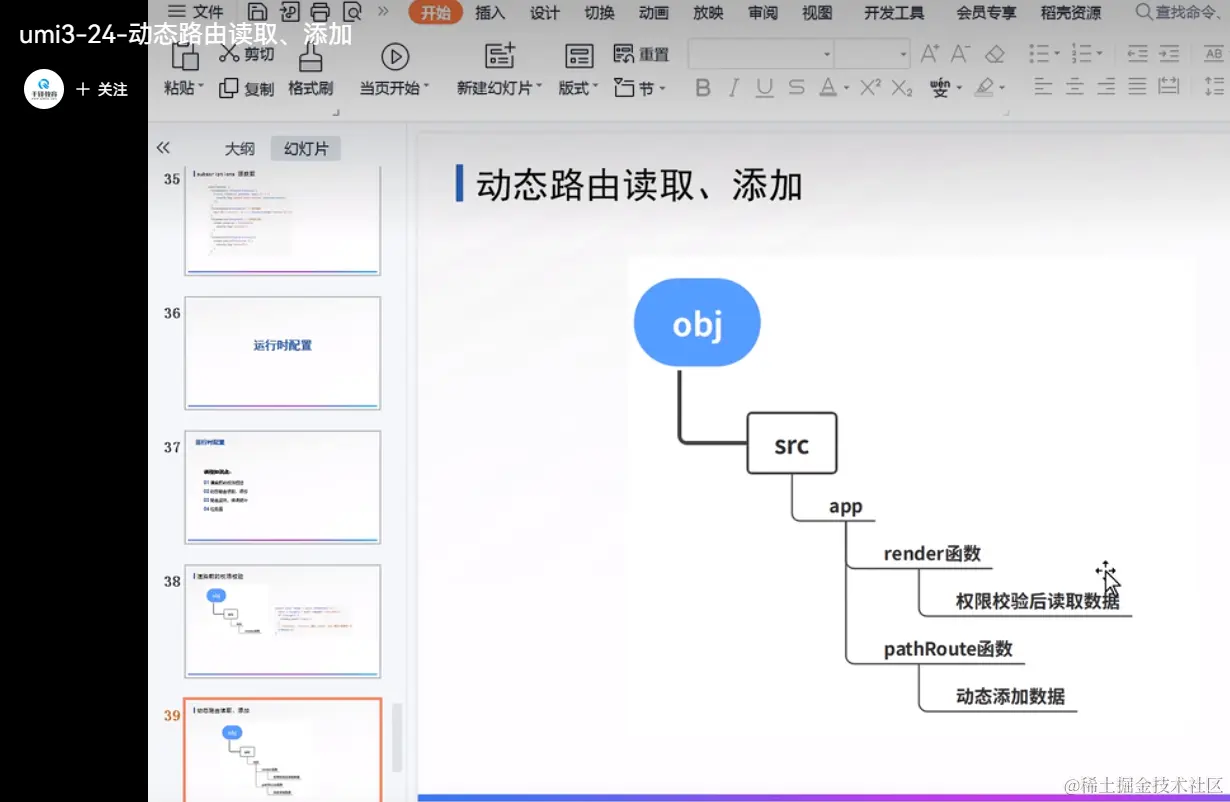Toggle Underline formatting
Viewport: 1230px width, 802px height.
pos(765,88)
